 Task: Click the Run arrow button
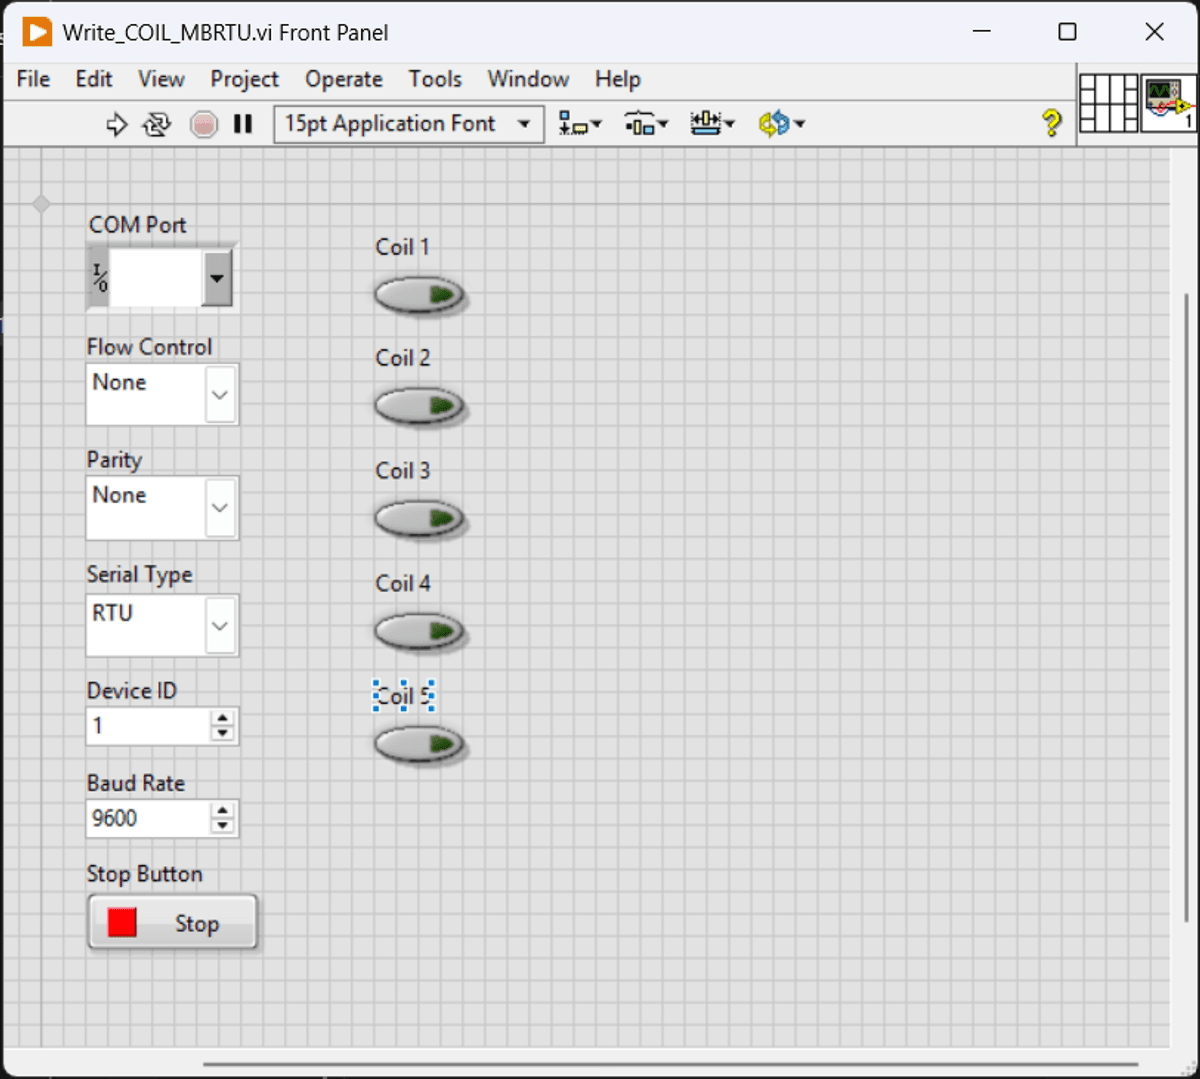(x=117, y=124)
